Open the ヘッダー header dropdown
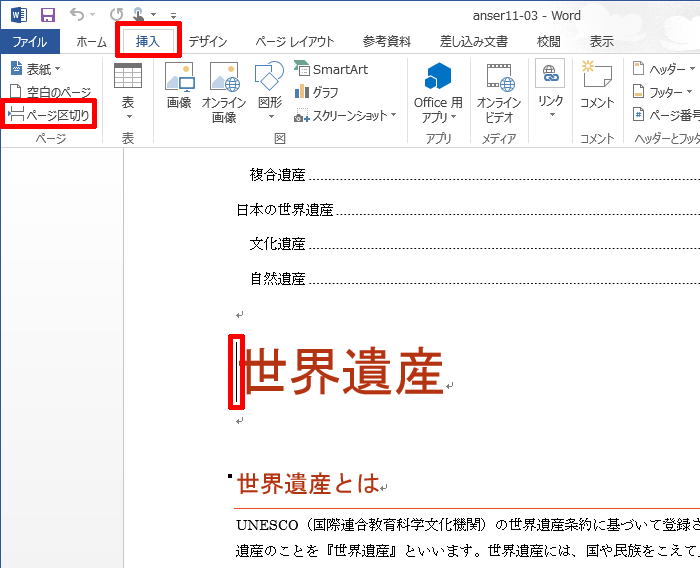700x568 pixels. pyautogui.click(x=664, y=69)
